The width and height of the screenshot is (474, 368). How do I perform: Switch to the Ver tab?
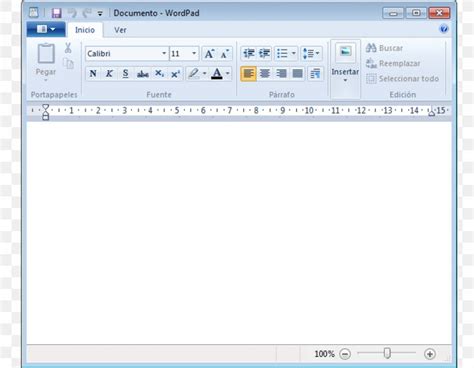point(120,30)
